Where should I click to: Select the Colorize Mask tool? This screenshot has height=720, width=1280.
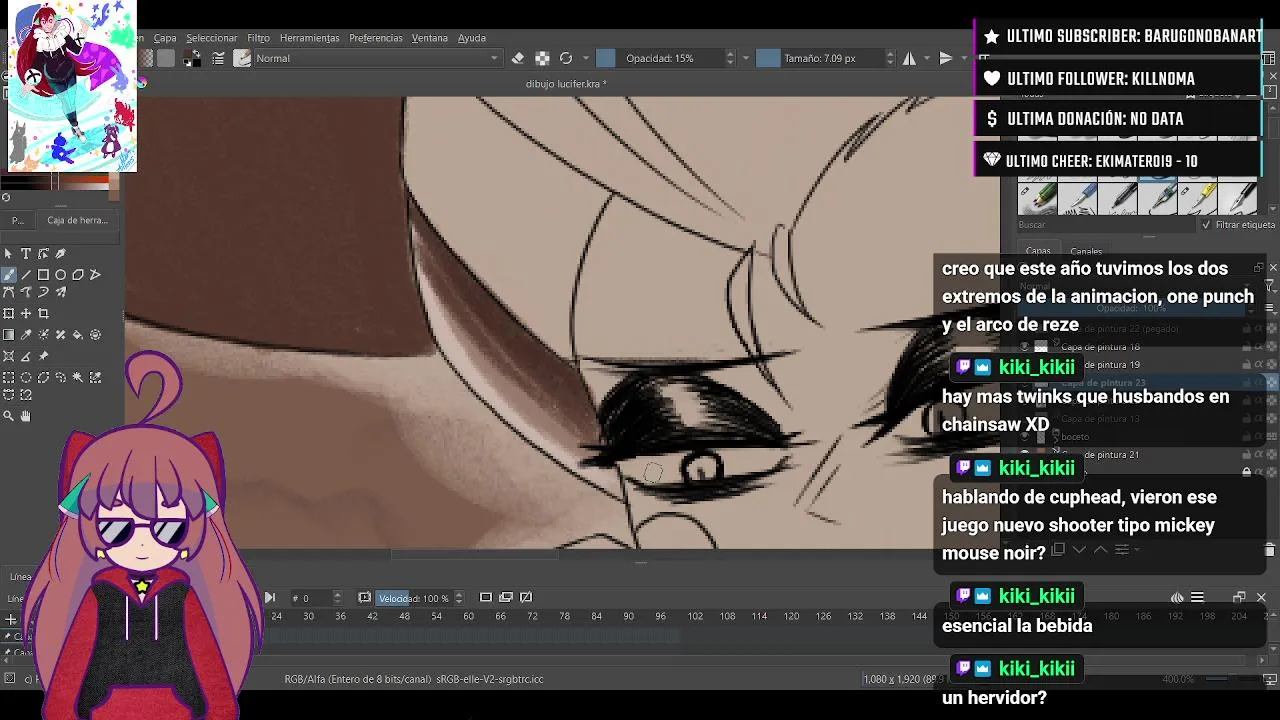click(43, 335)
